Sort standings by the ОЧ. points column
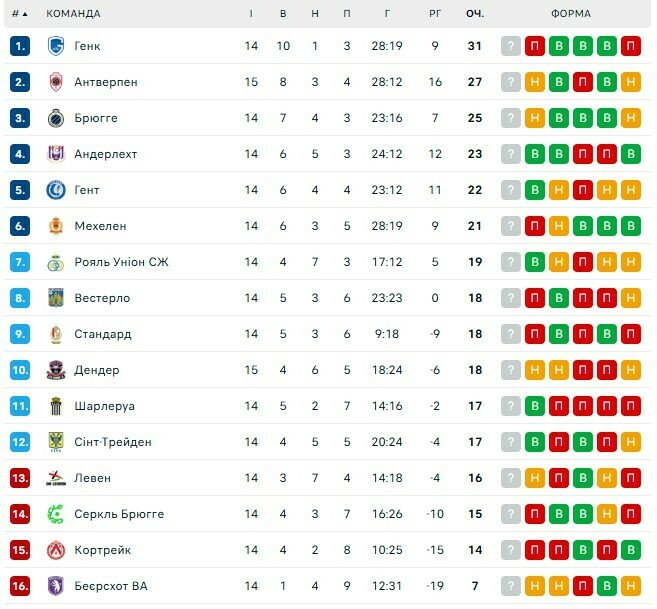Viewport: 657px width, 609px height. point(475,14)
